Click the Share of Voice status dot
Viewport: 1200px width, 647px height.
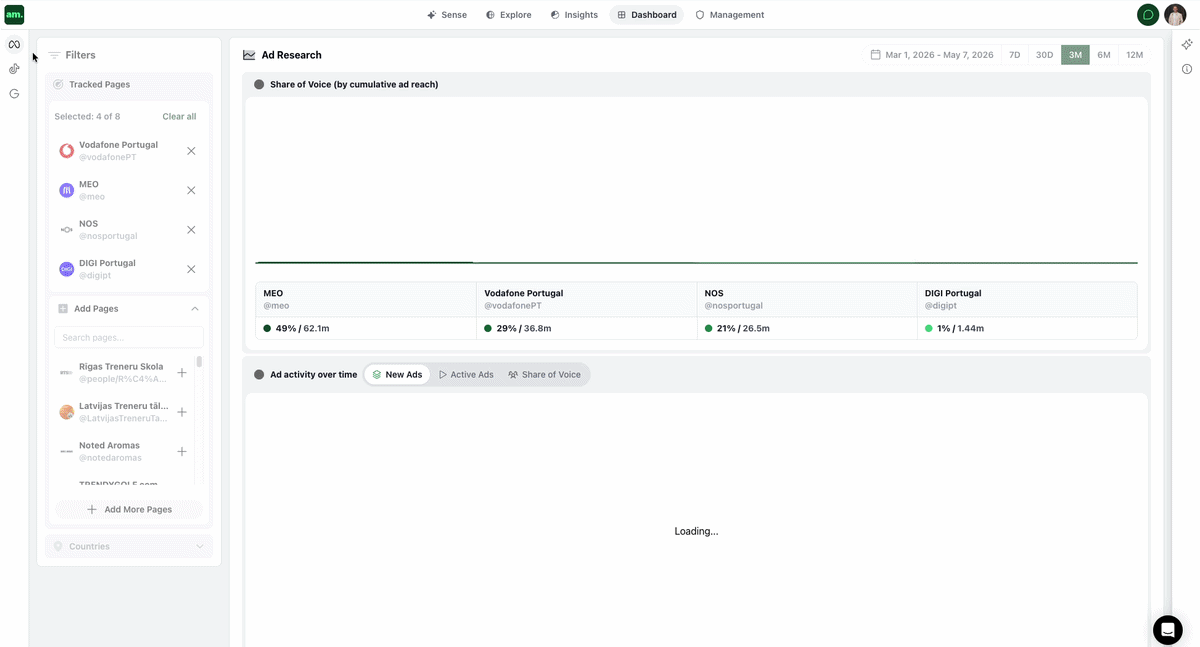[259, 85]
